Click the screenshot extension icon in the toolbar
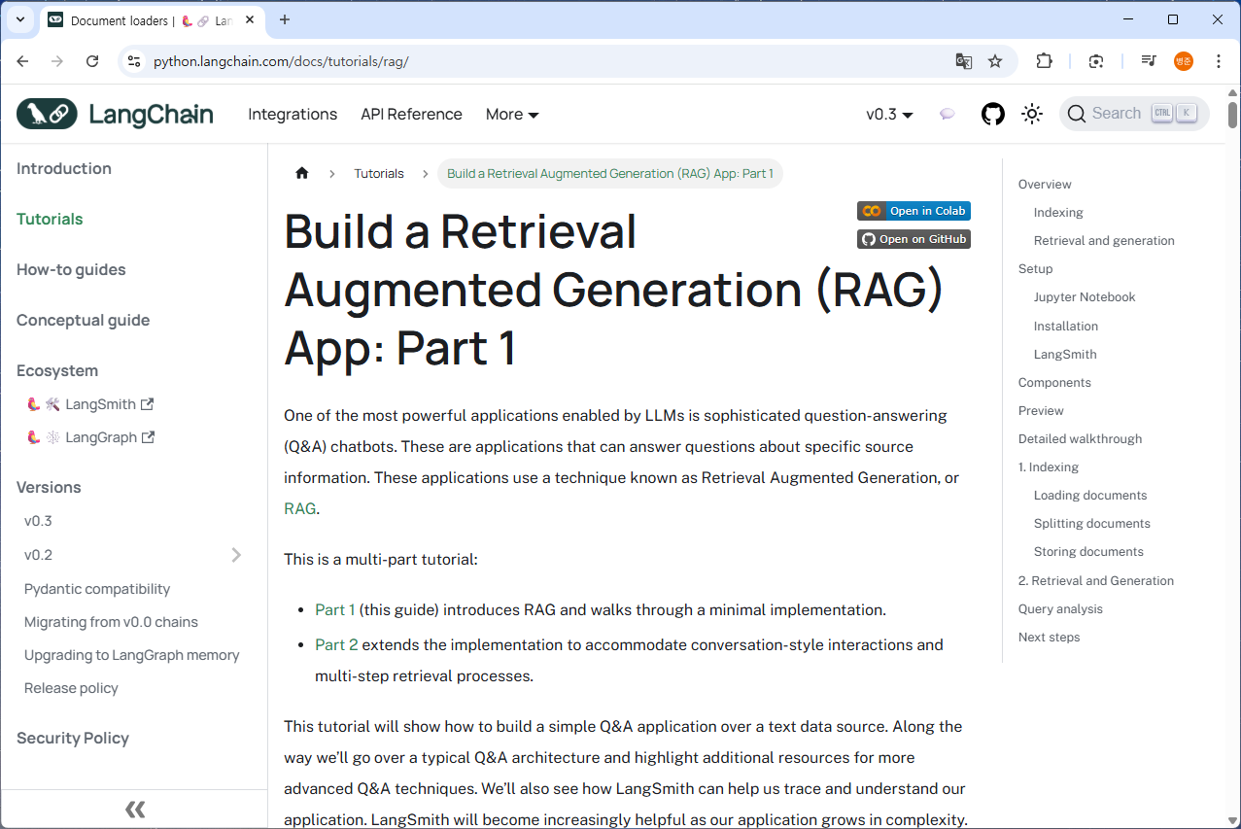Image resolution: width=1241 pixels, height=829 pixels. (1096, 61)
